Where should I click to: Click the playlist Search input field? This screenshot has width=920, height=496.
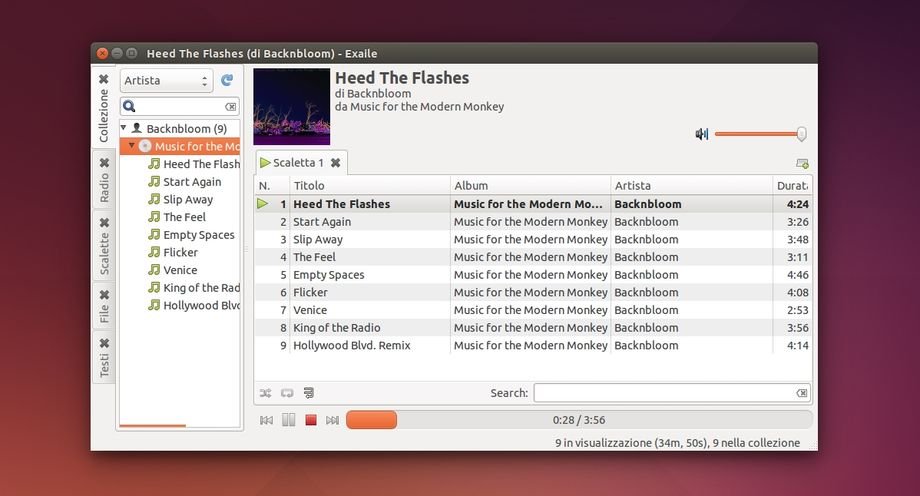click(x=664, y=393)
